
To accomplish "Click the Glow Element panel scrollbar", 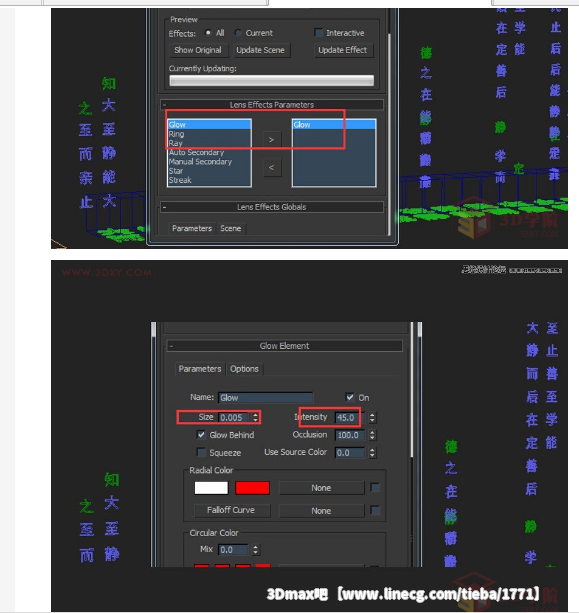I will (x=412, y=391).
